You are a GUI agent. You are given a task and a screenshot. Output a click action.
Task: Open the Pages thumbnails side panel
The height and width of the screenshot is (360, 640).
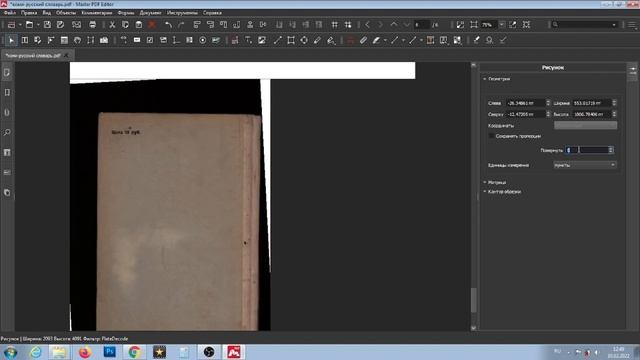click(7, 73)
